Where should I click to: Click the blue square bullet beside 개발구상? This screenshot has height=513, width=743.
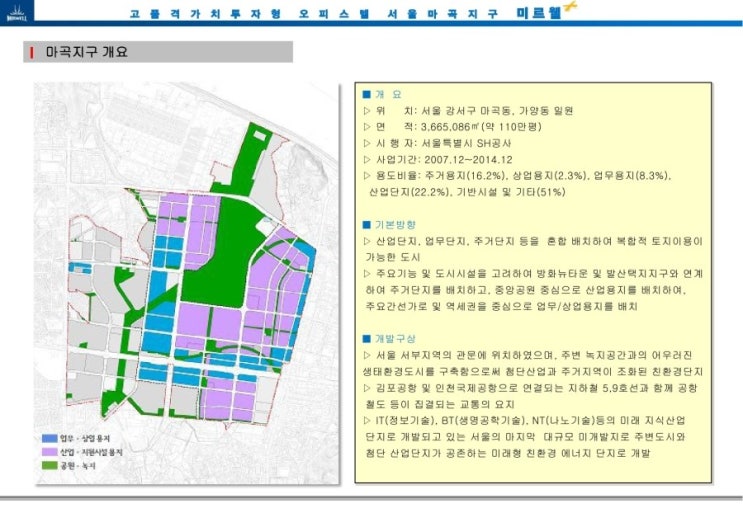(366, 339)
